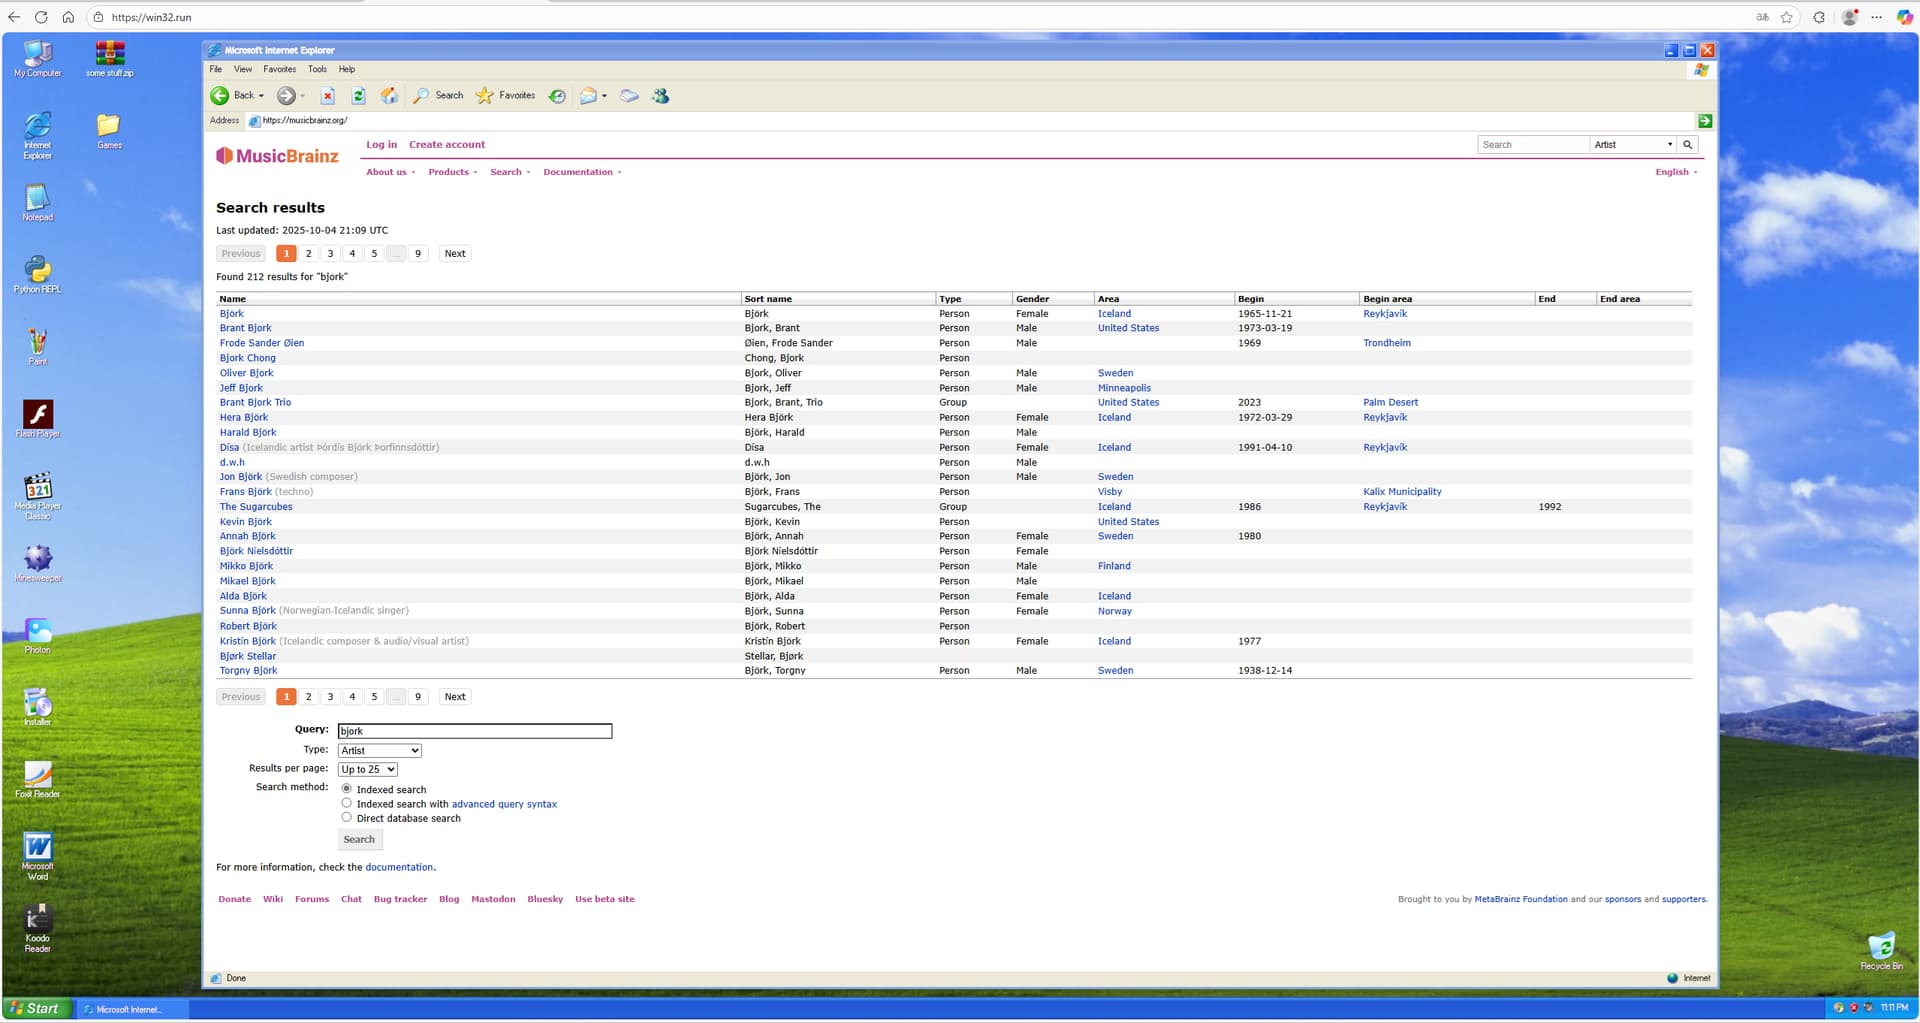Click the magnifier icon beside MusicBrainz search
Screen dimensions: 1920x1023
[x=1687, y=145]
